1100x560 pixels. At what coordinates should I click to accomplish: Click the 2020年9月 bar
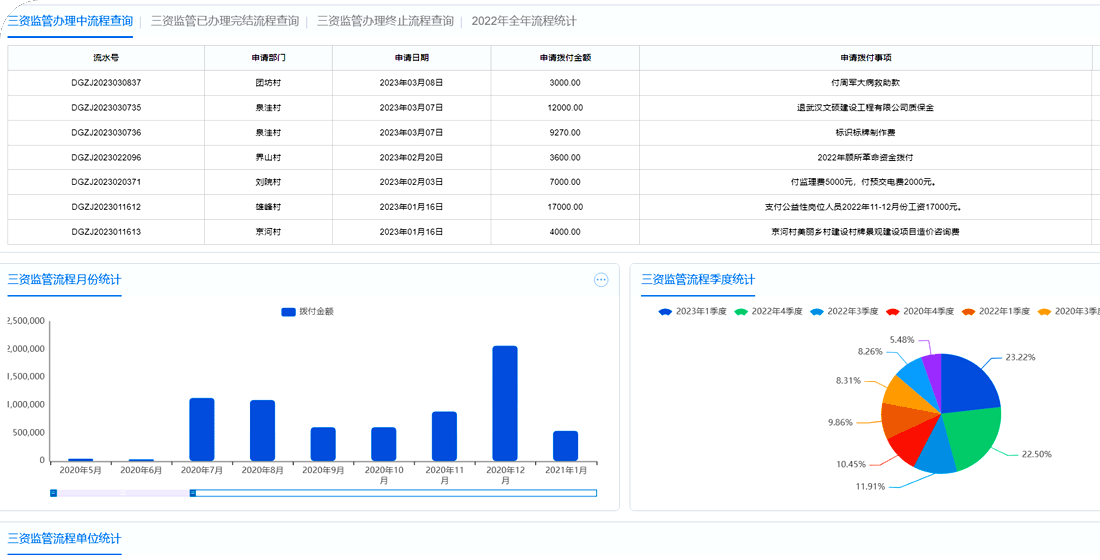coord(323,444)
